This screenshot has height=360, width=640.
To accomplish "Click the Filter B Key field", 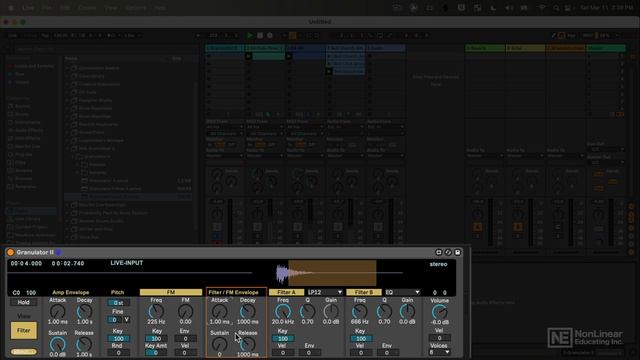I will (360, 339).
